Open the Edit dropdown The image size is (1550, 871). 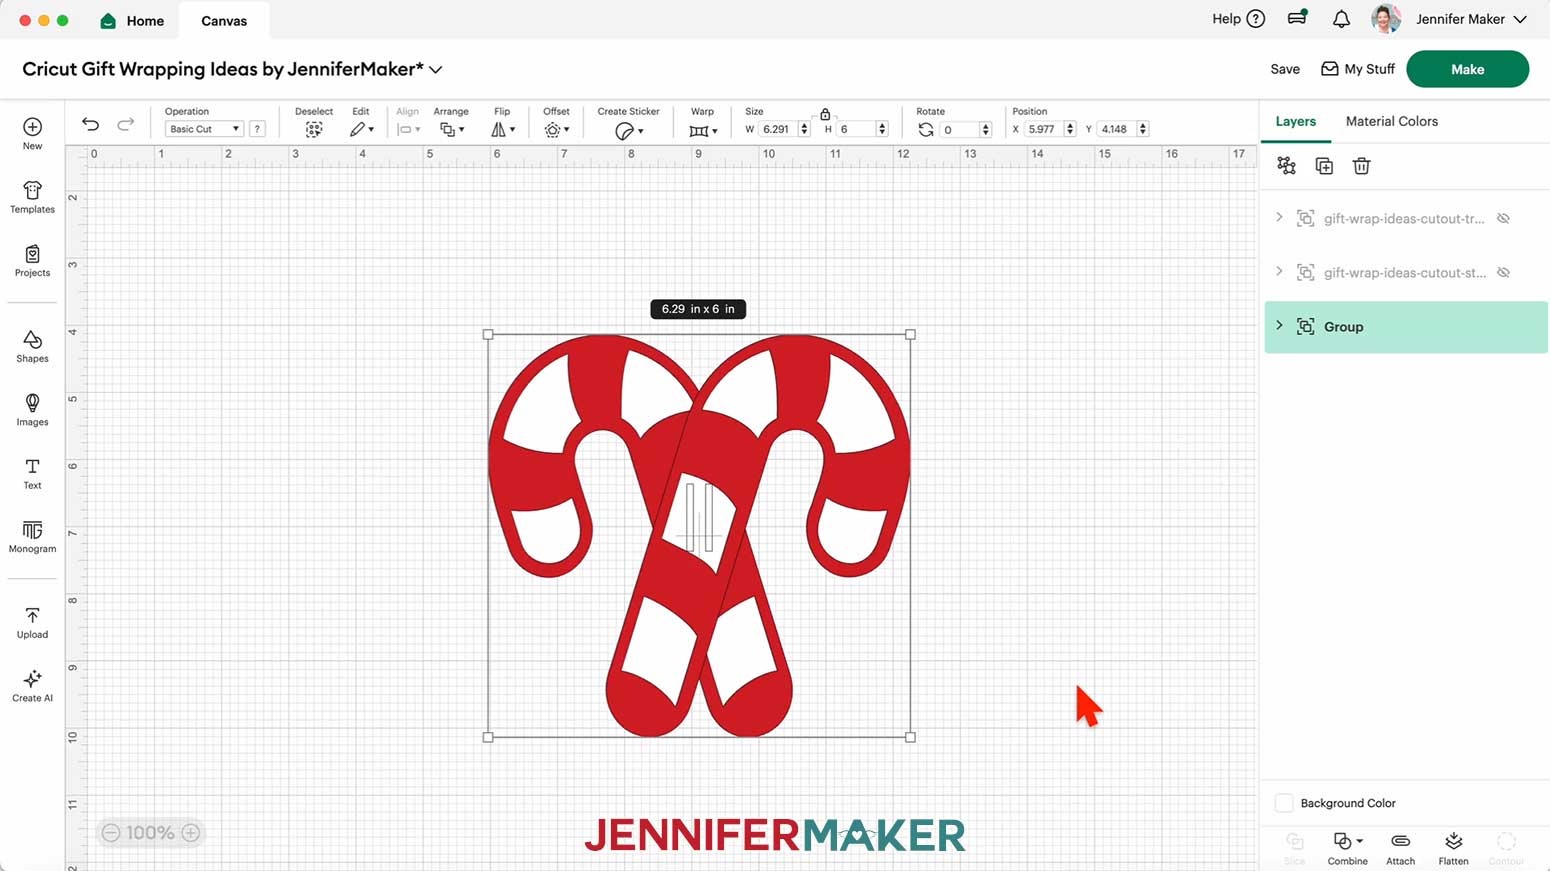[361, 130]
